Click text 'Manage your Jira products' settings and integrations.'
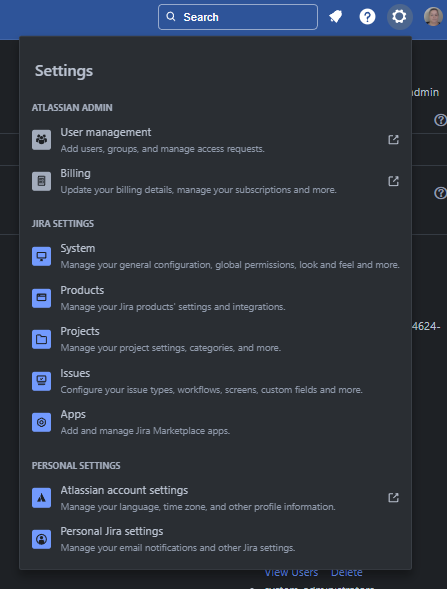 173,307
